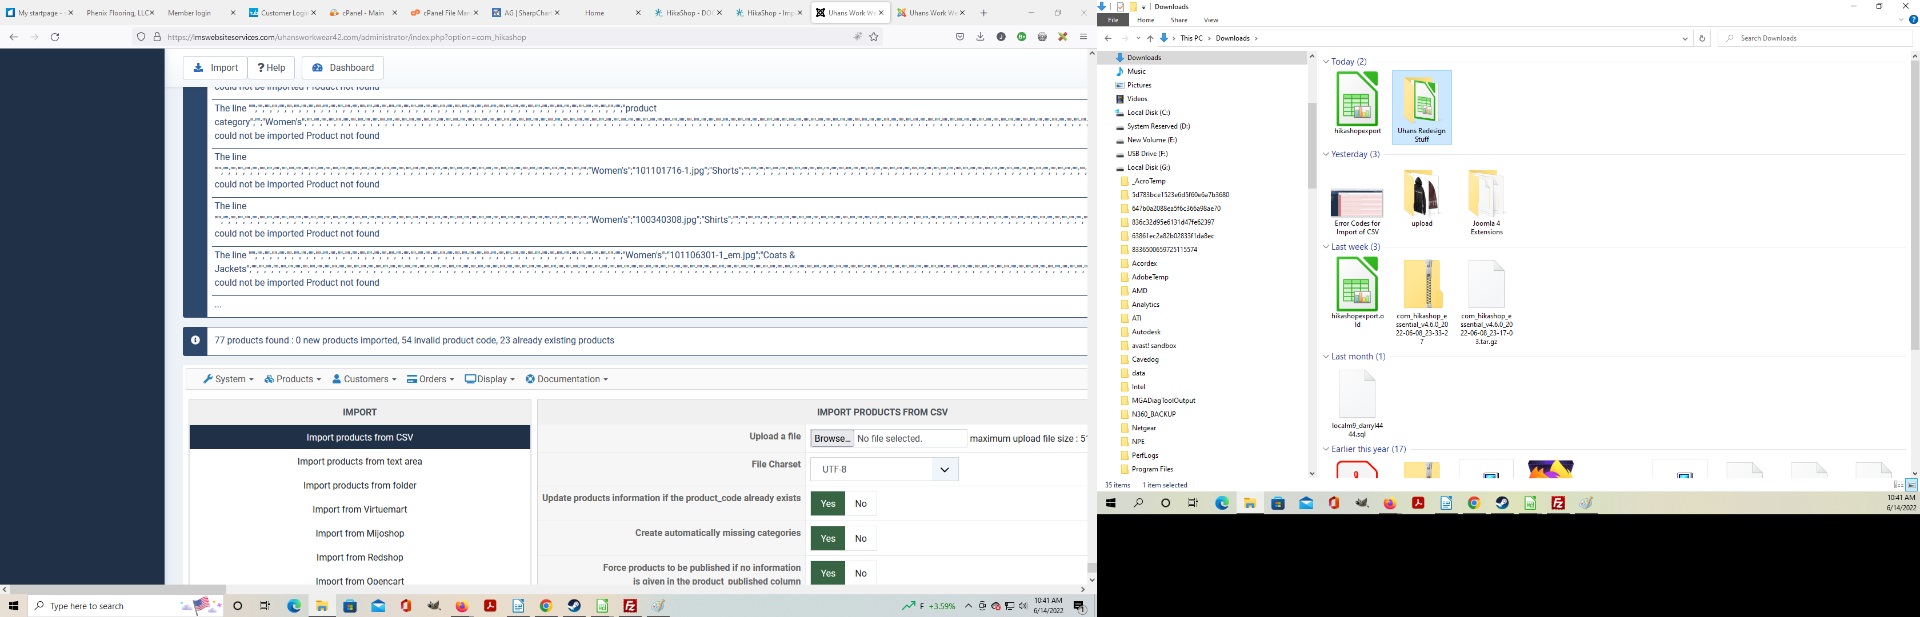
Task: Expand the HikaShop Display menu
Action: (490, 379)
